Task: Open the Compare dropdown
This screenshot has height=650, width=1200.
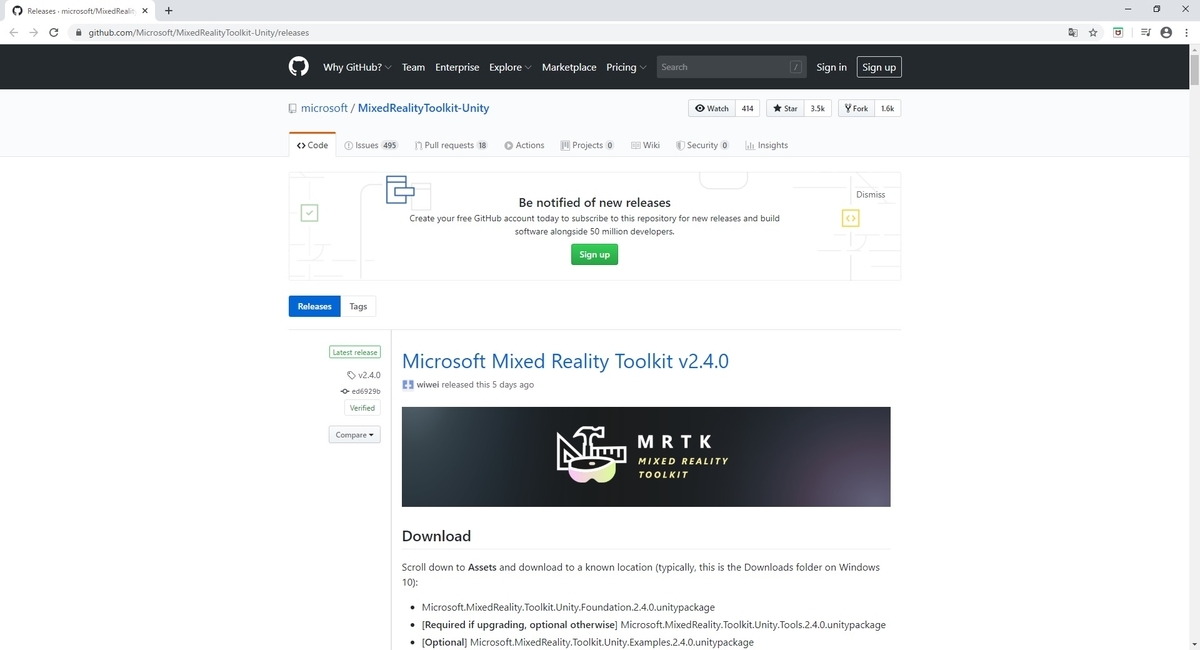Action: pyautogui.click(x=354, y=434)
